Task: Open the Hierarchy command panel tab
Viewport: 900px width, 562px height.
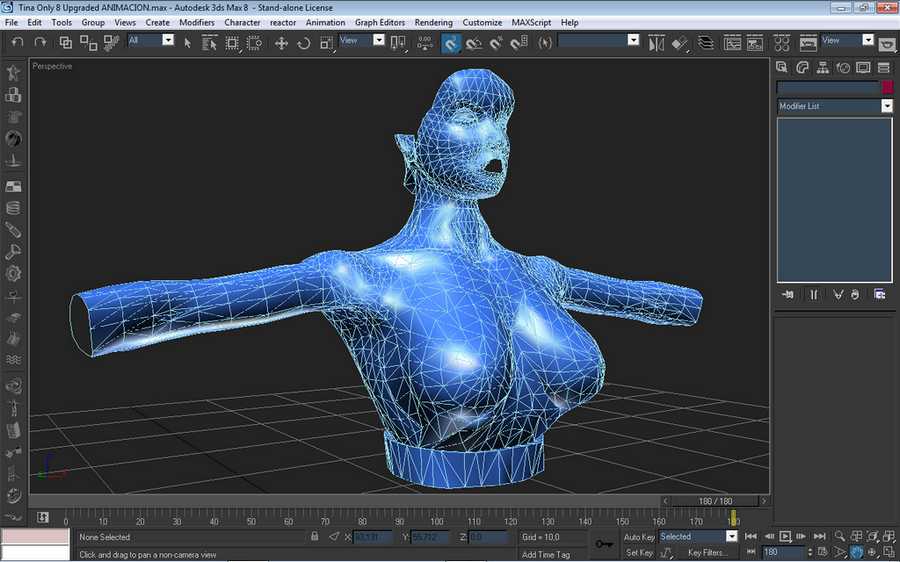Action: click(822, 68)
